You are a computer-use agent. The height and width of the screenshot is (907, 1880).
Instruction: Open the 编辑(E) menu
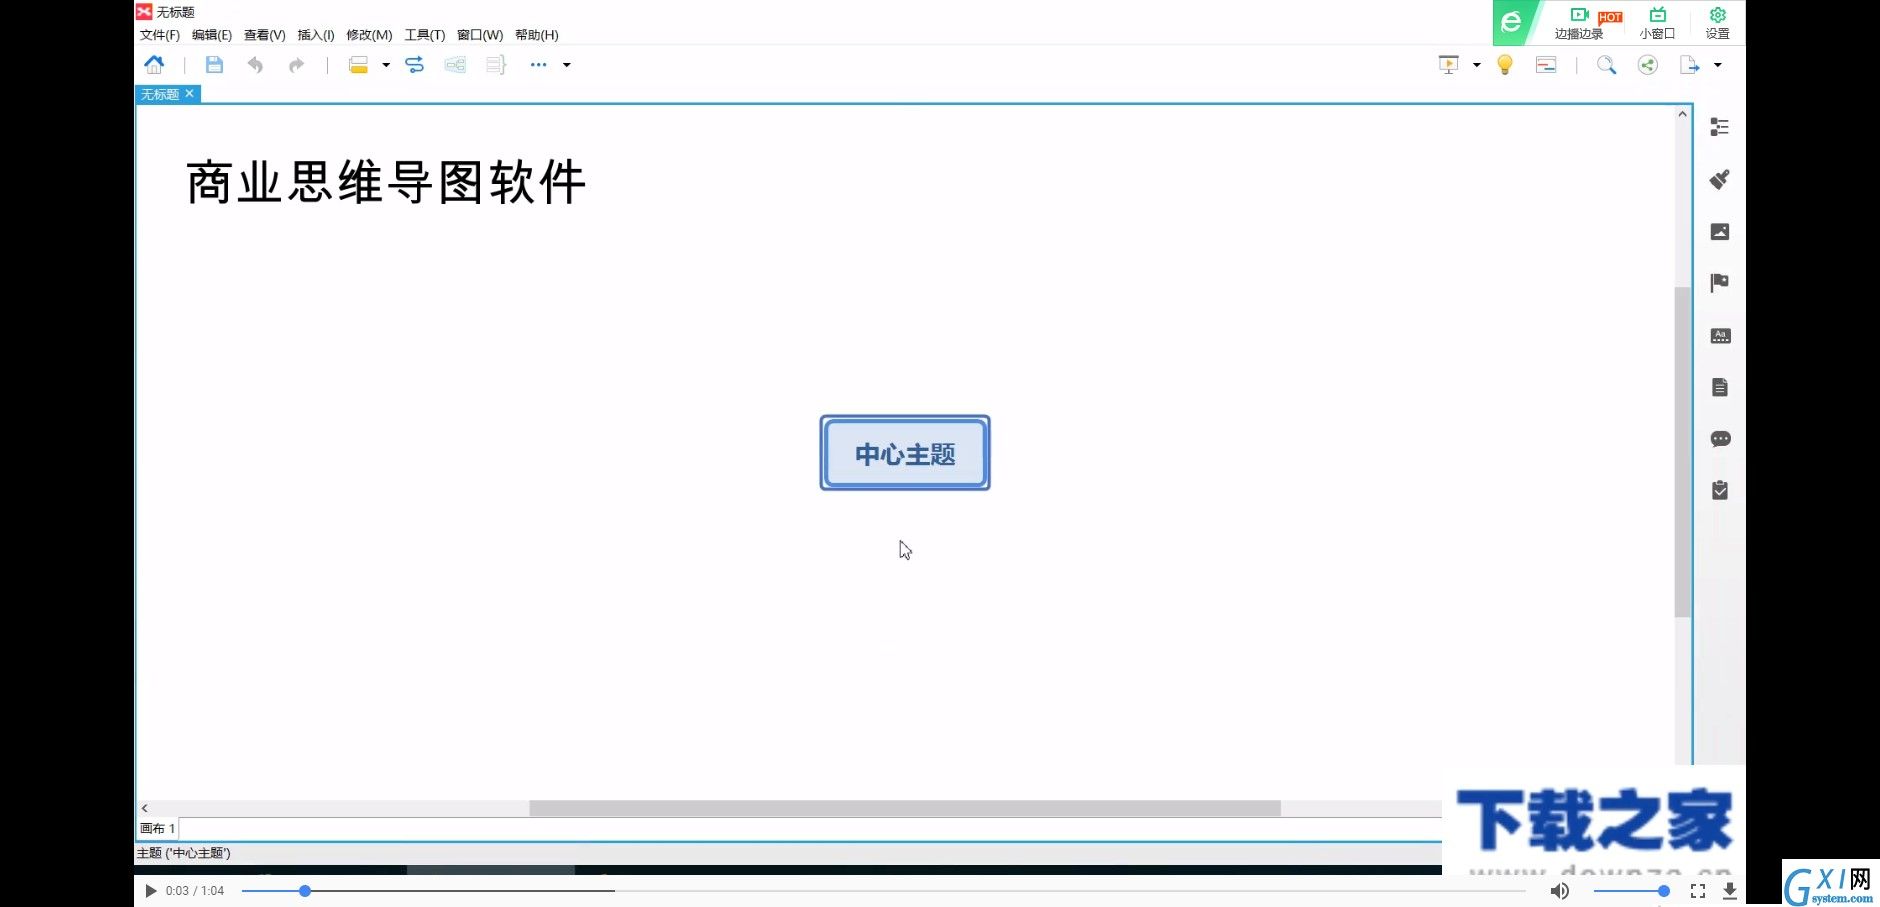pos(212,35)
